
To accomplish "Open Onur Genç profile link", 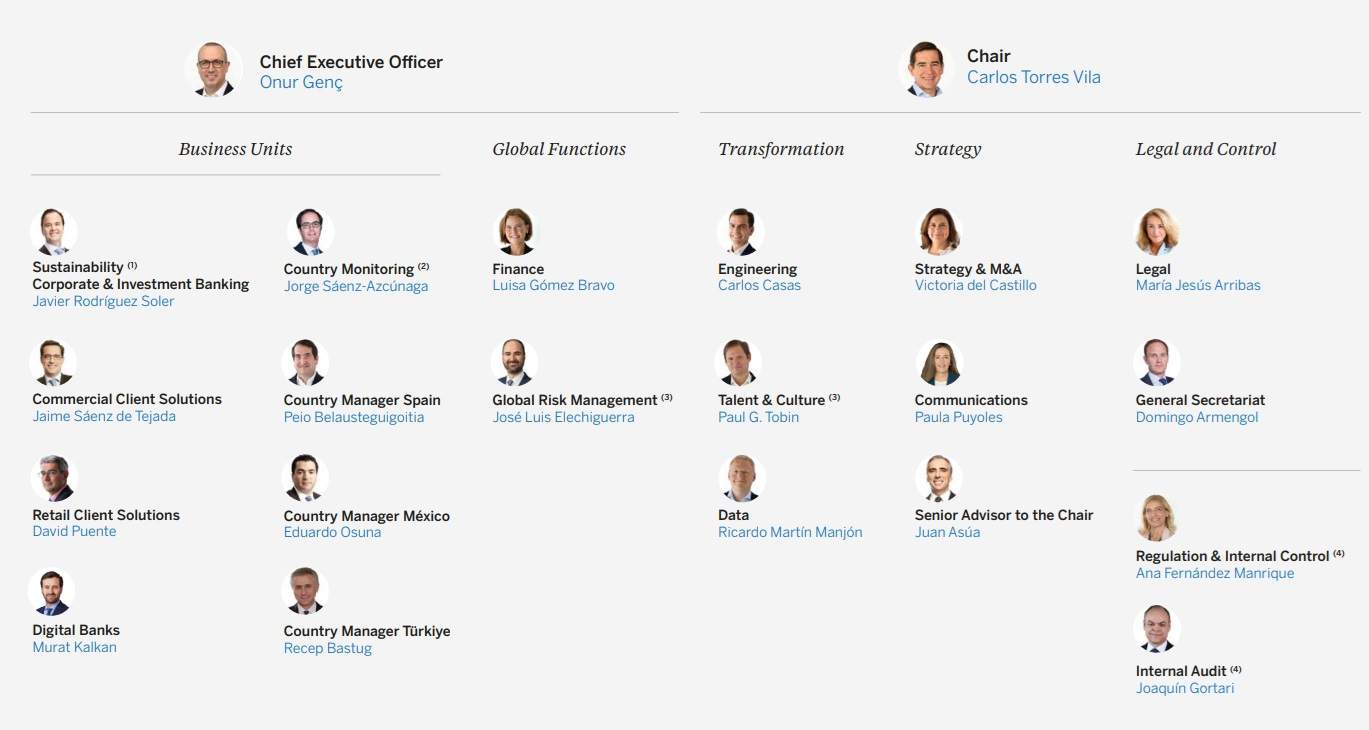I will 301,82.
